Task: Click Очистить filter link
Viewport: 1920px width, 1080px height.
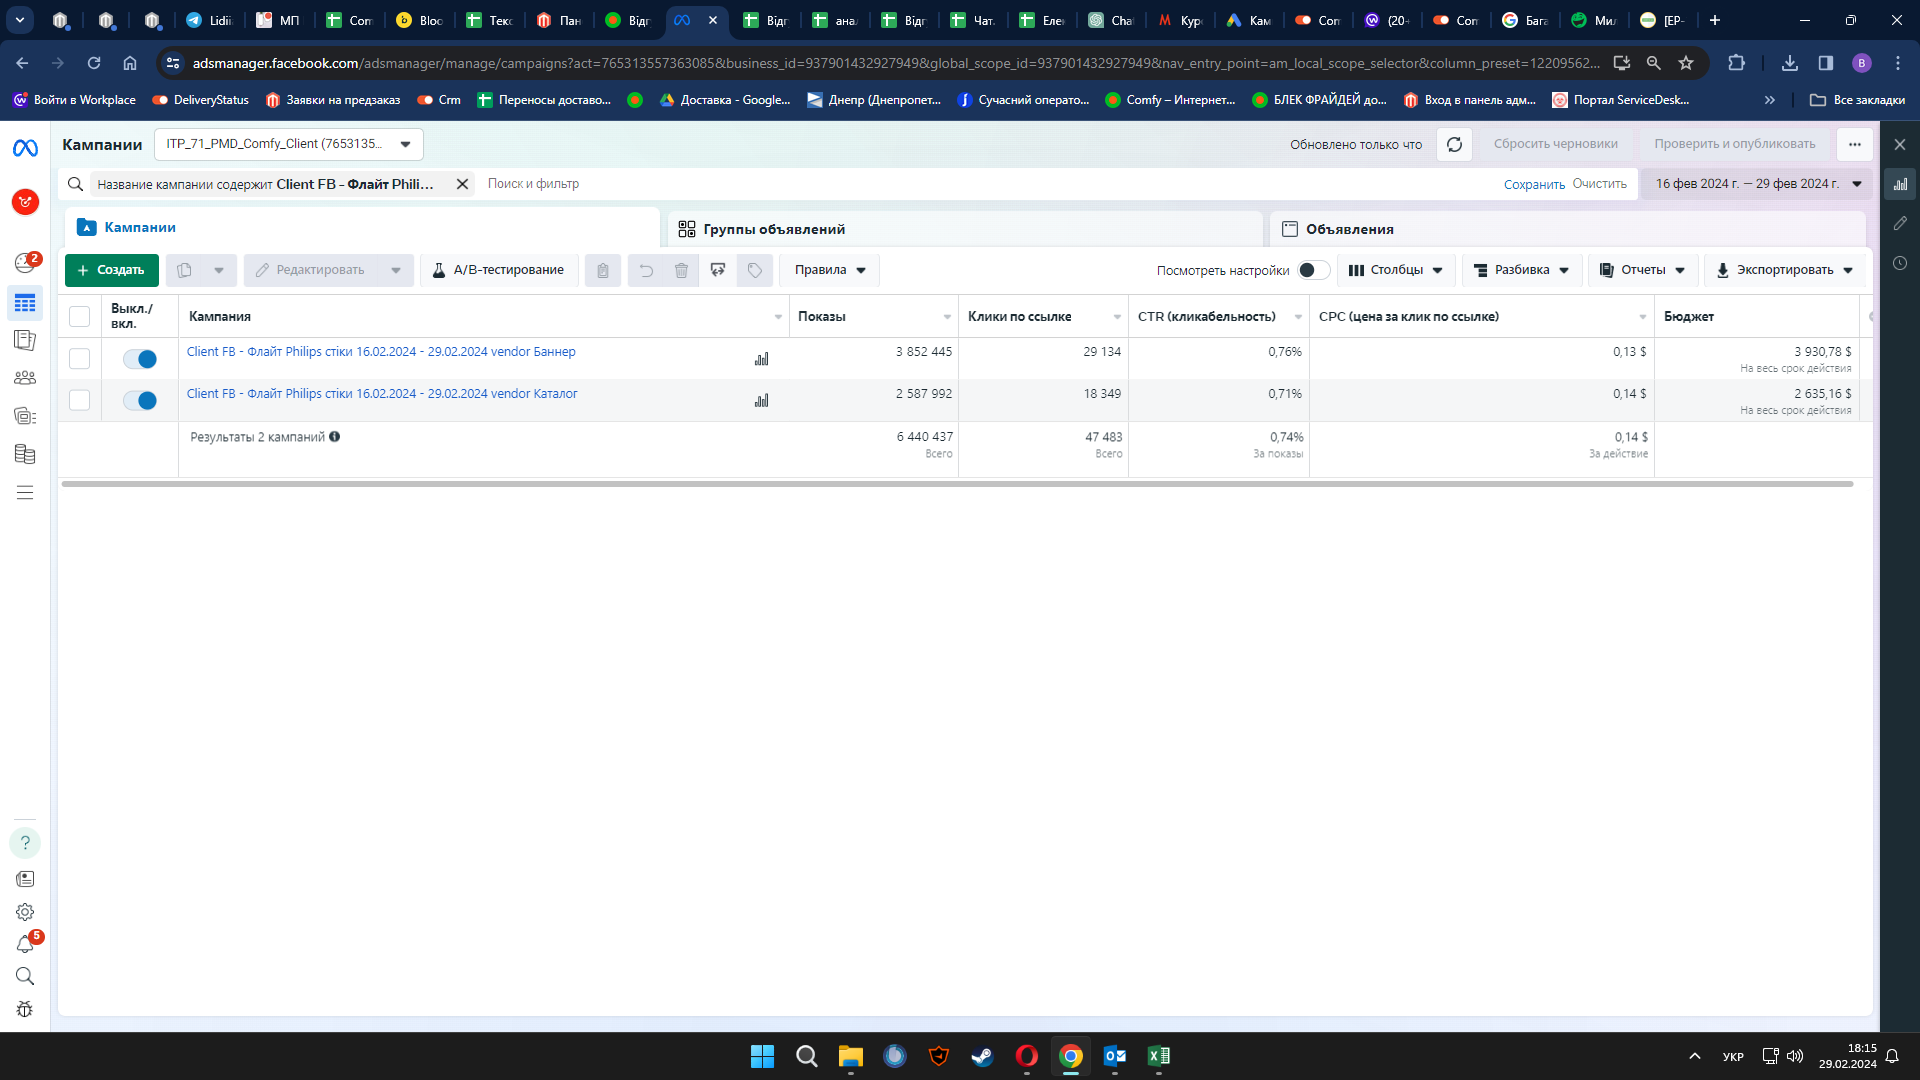Action: coord(1599,184)
